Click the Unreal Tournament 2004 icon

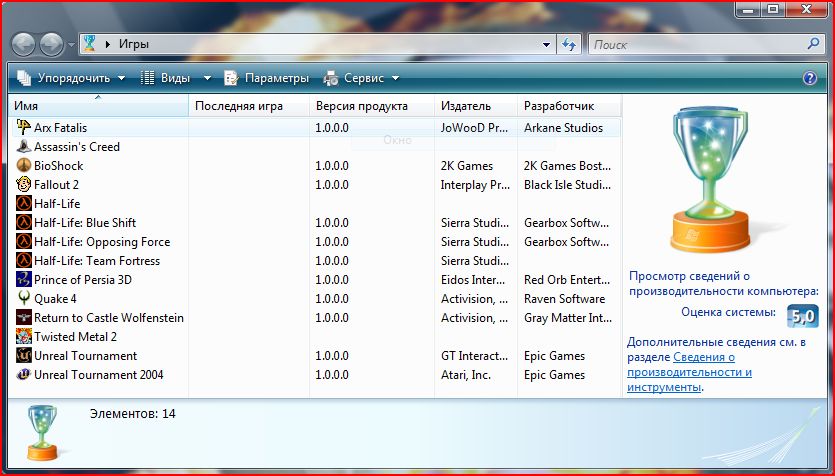click(x=23, y=375)
